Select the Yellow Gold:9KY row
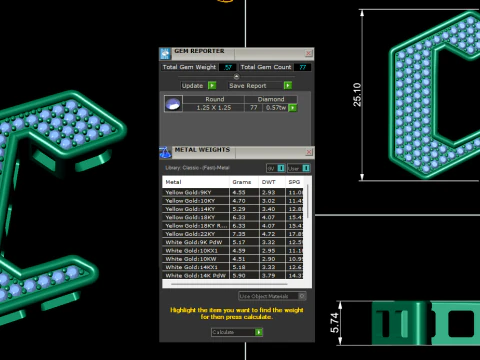480x360 pixels. (x=233, y=192)
